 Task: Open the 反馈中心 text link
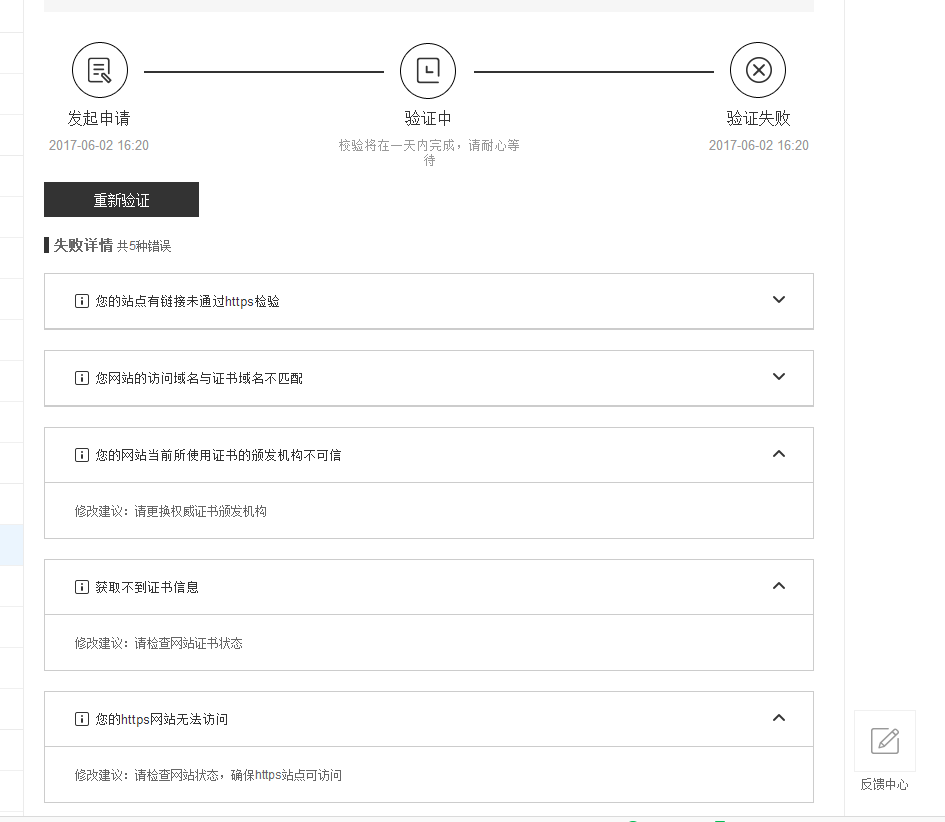click(884, 785)
